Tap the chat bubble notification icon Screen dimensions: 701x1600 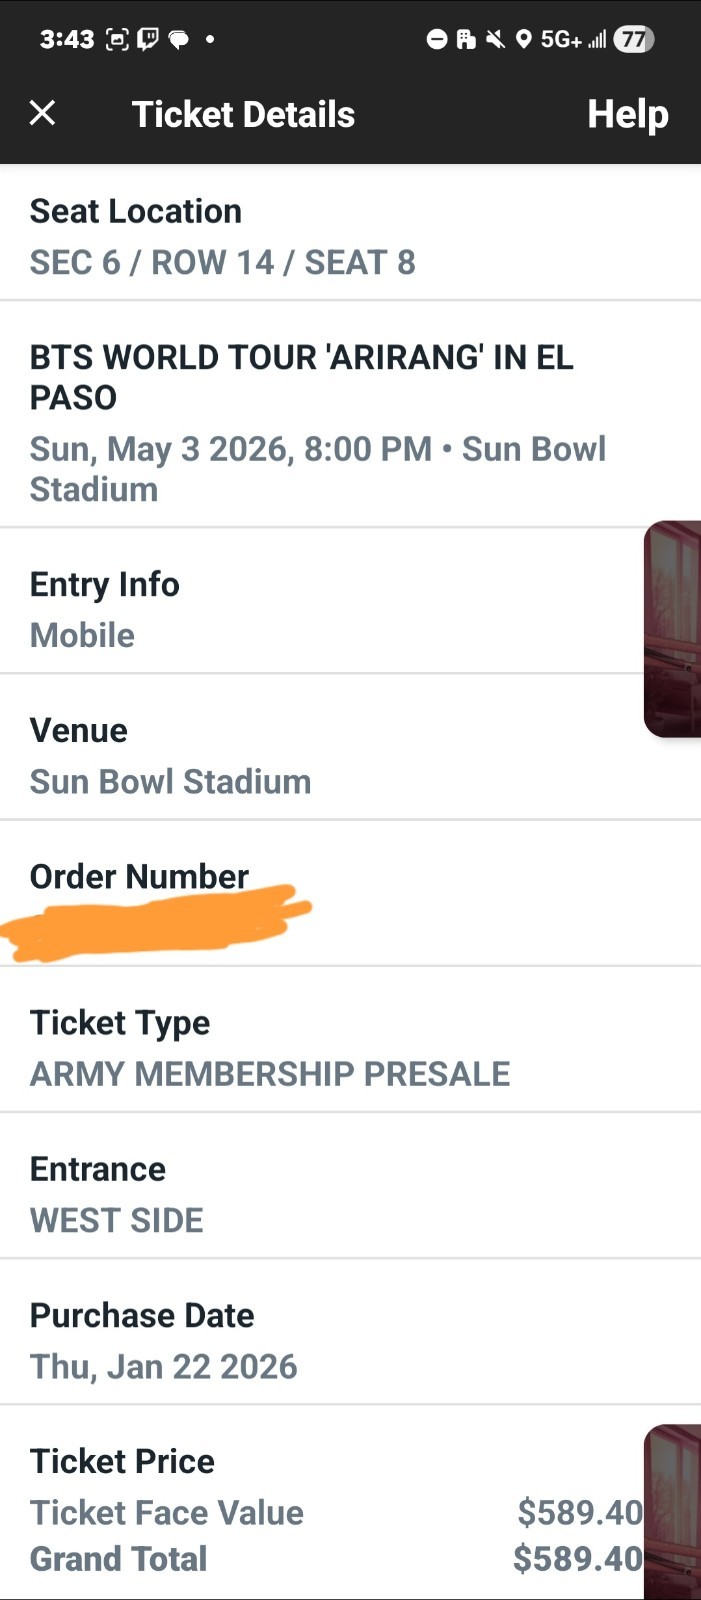click(x=180, y=40)
